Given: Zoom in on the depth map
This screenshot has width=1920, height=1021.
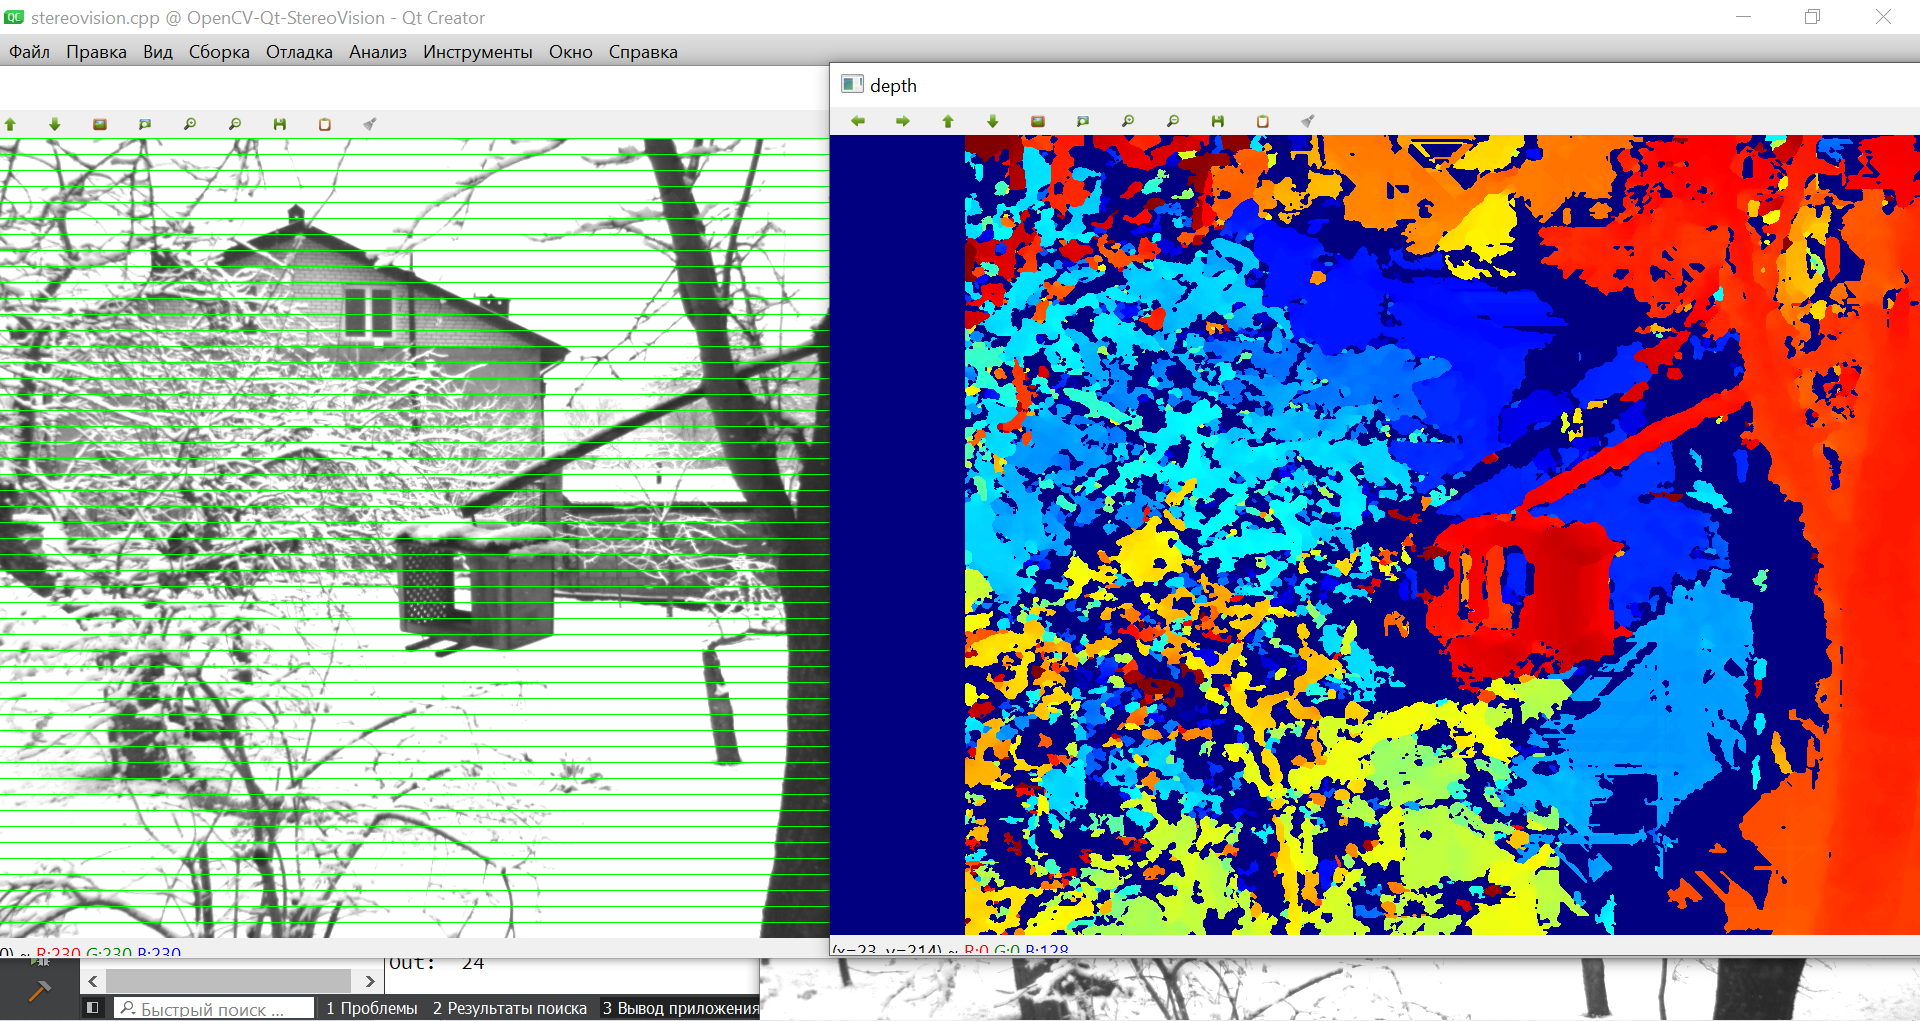Looking at the screenshot, I should [1128, 121].
